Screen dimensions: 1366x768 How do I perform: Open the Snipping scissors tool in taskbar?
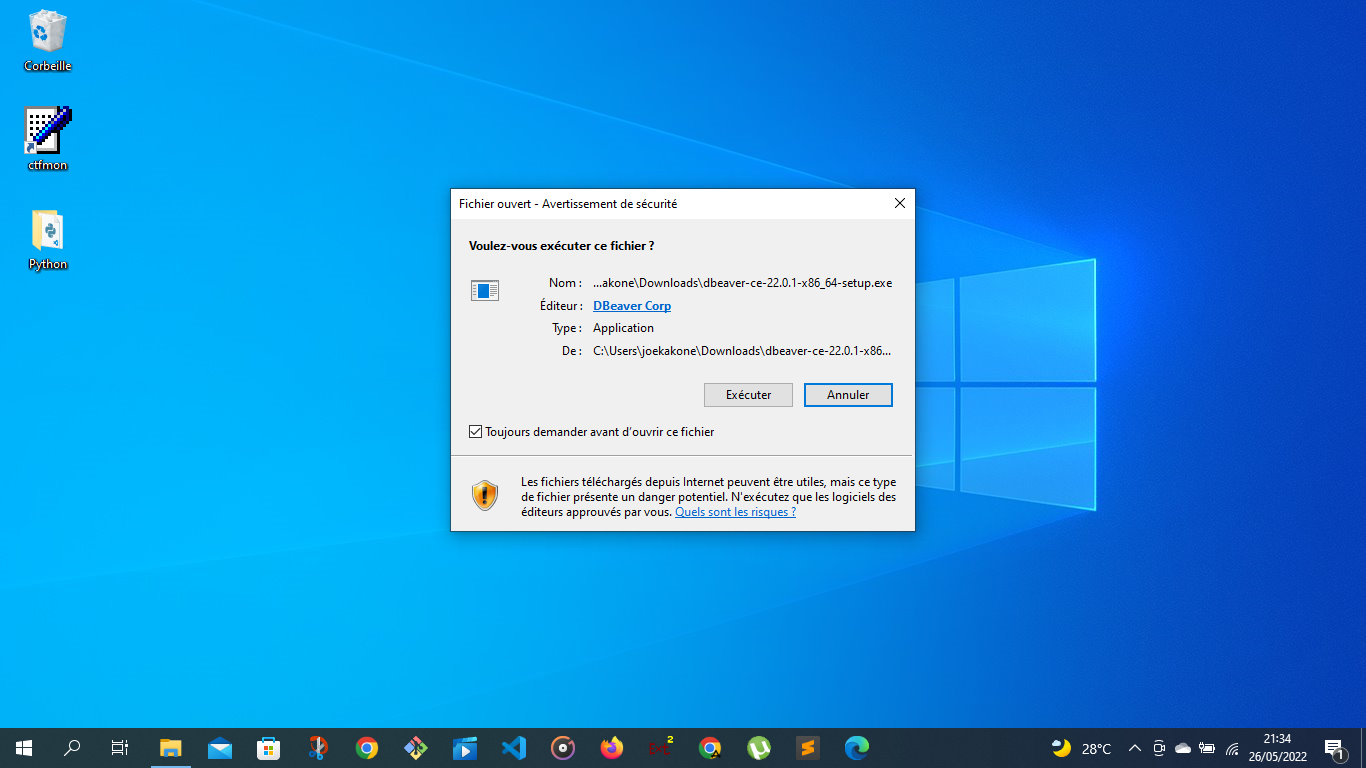coord(318,748)
